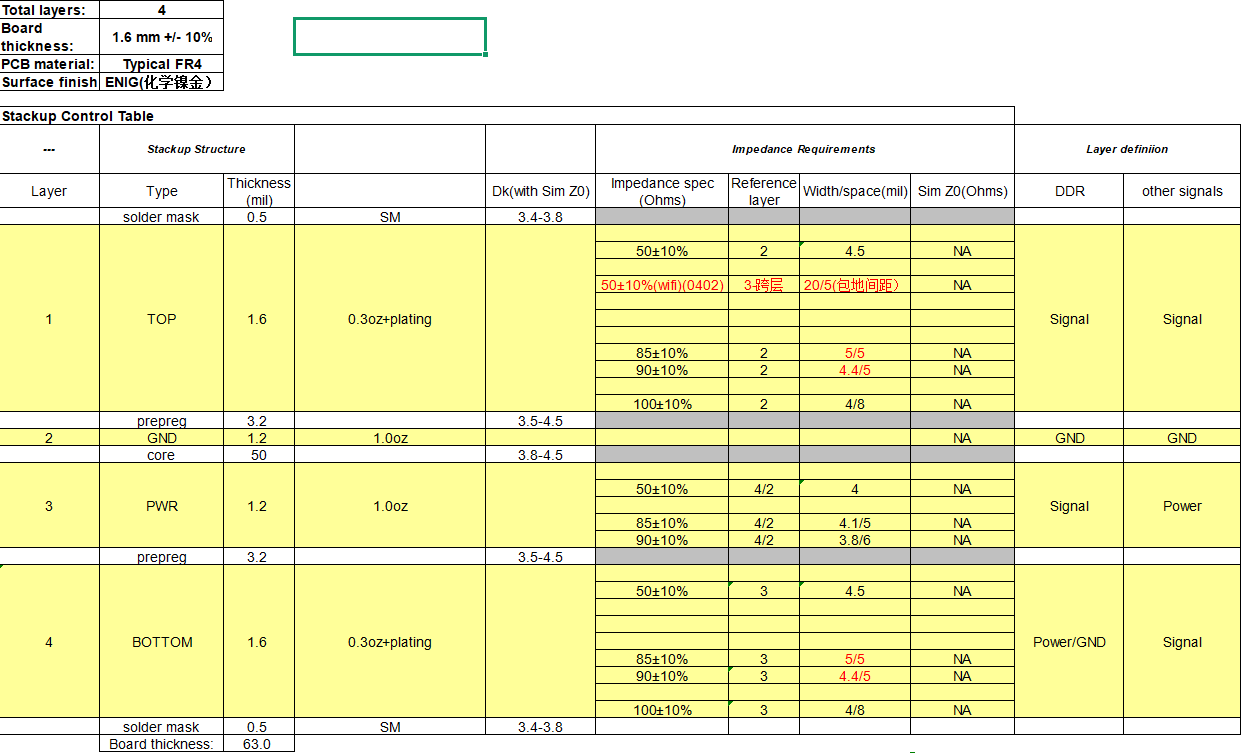Click the '63.0' board thickness total cell
The image size is (1242, 753).
pyautogui.click(x=258, y=744)
